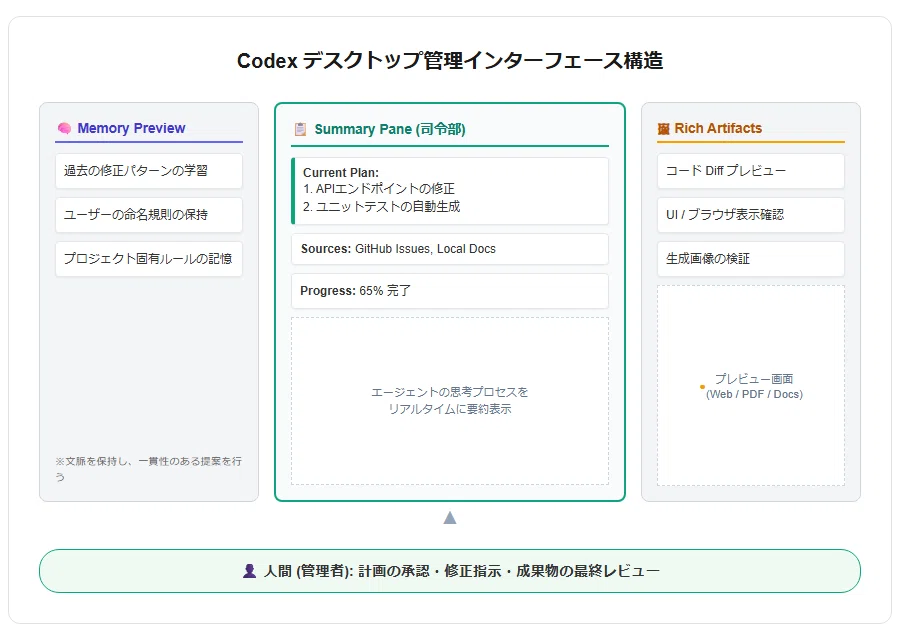Click the リアルタイムに要約表示 text
Screen dimensions: 900x640
click(449, 409)
